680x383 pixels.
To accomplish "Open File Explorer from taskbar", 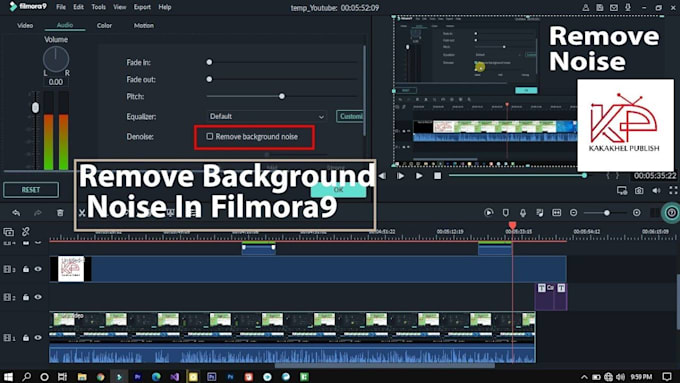I will (x=82, y=376).
